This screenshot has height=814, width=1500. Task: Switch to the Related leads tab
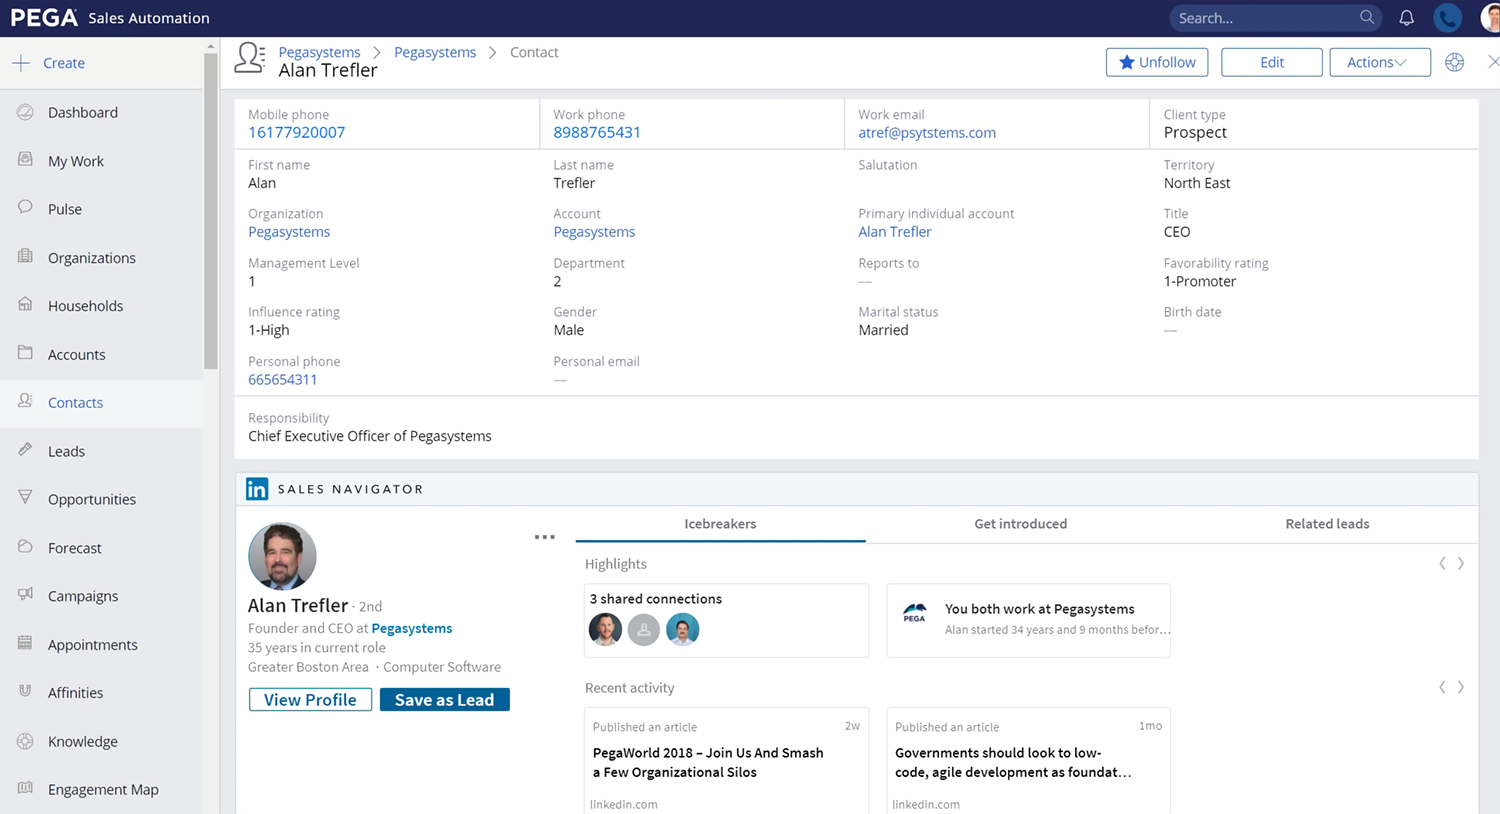pos(1327,524)
